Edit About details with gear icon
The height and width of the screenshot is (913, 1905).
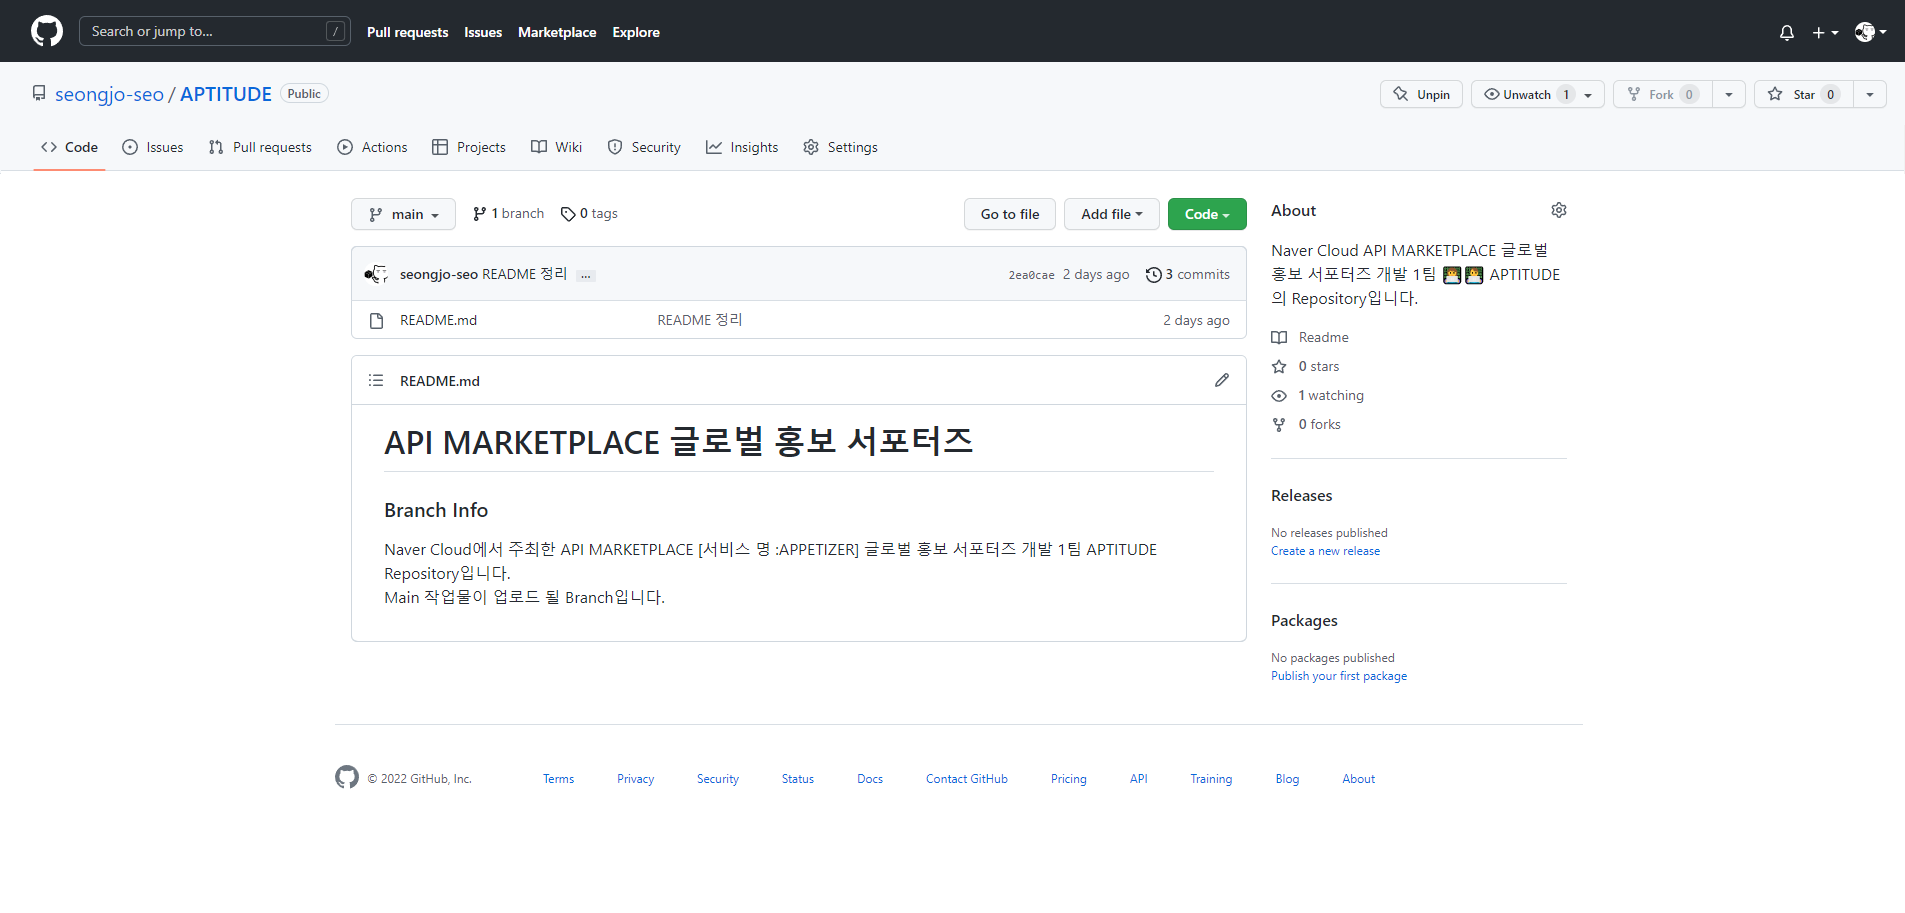tap(1559, 210)
